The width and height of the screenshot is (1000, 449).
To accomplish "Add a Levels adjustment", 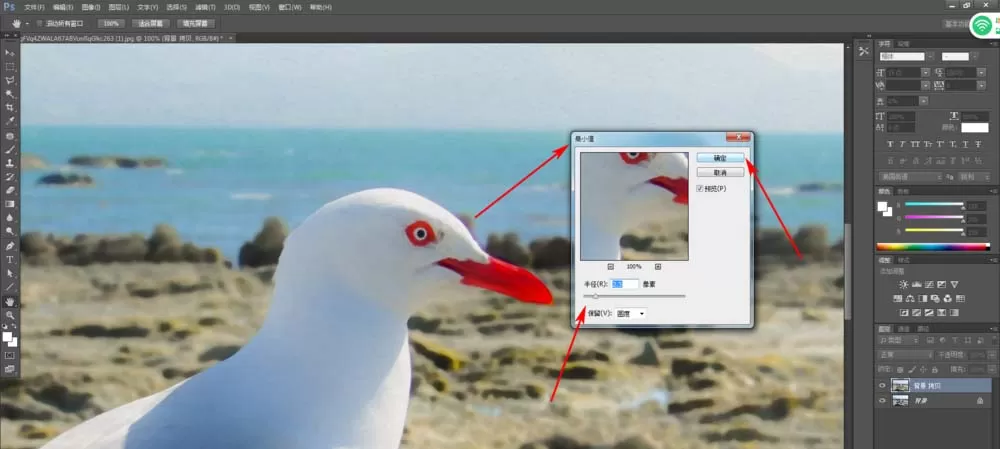I will click(917, 284).
